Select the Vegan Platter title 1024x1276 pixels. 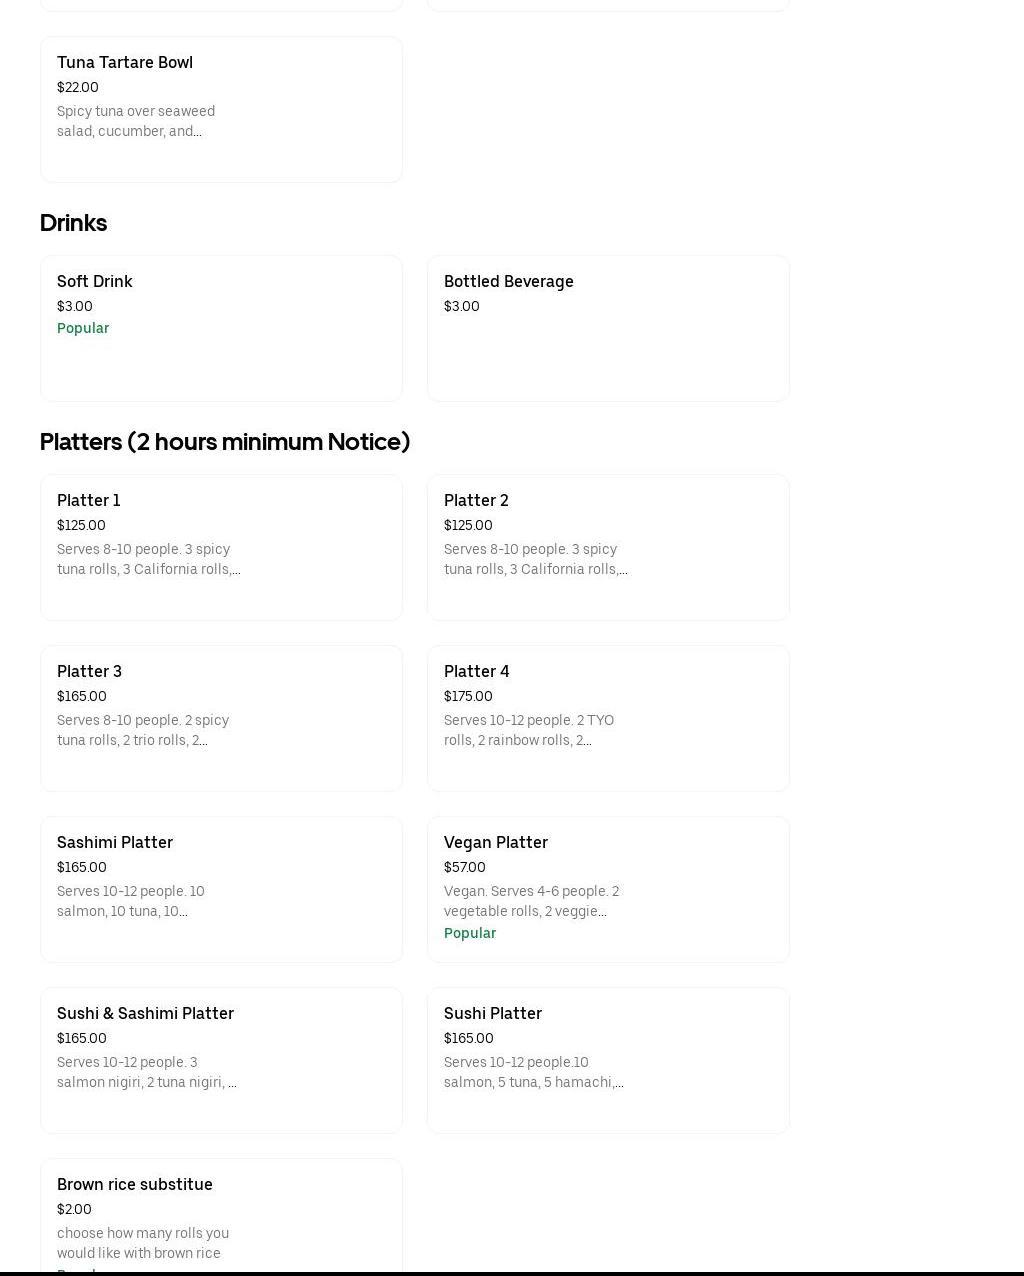point(495,842)
